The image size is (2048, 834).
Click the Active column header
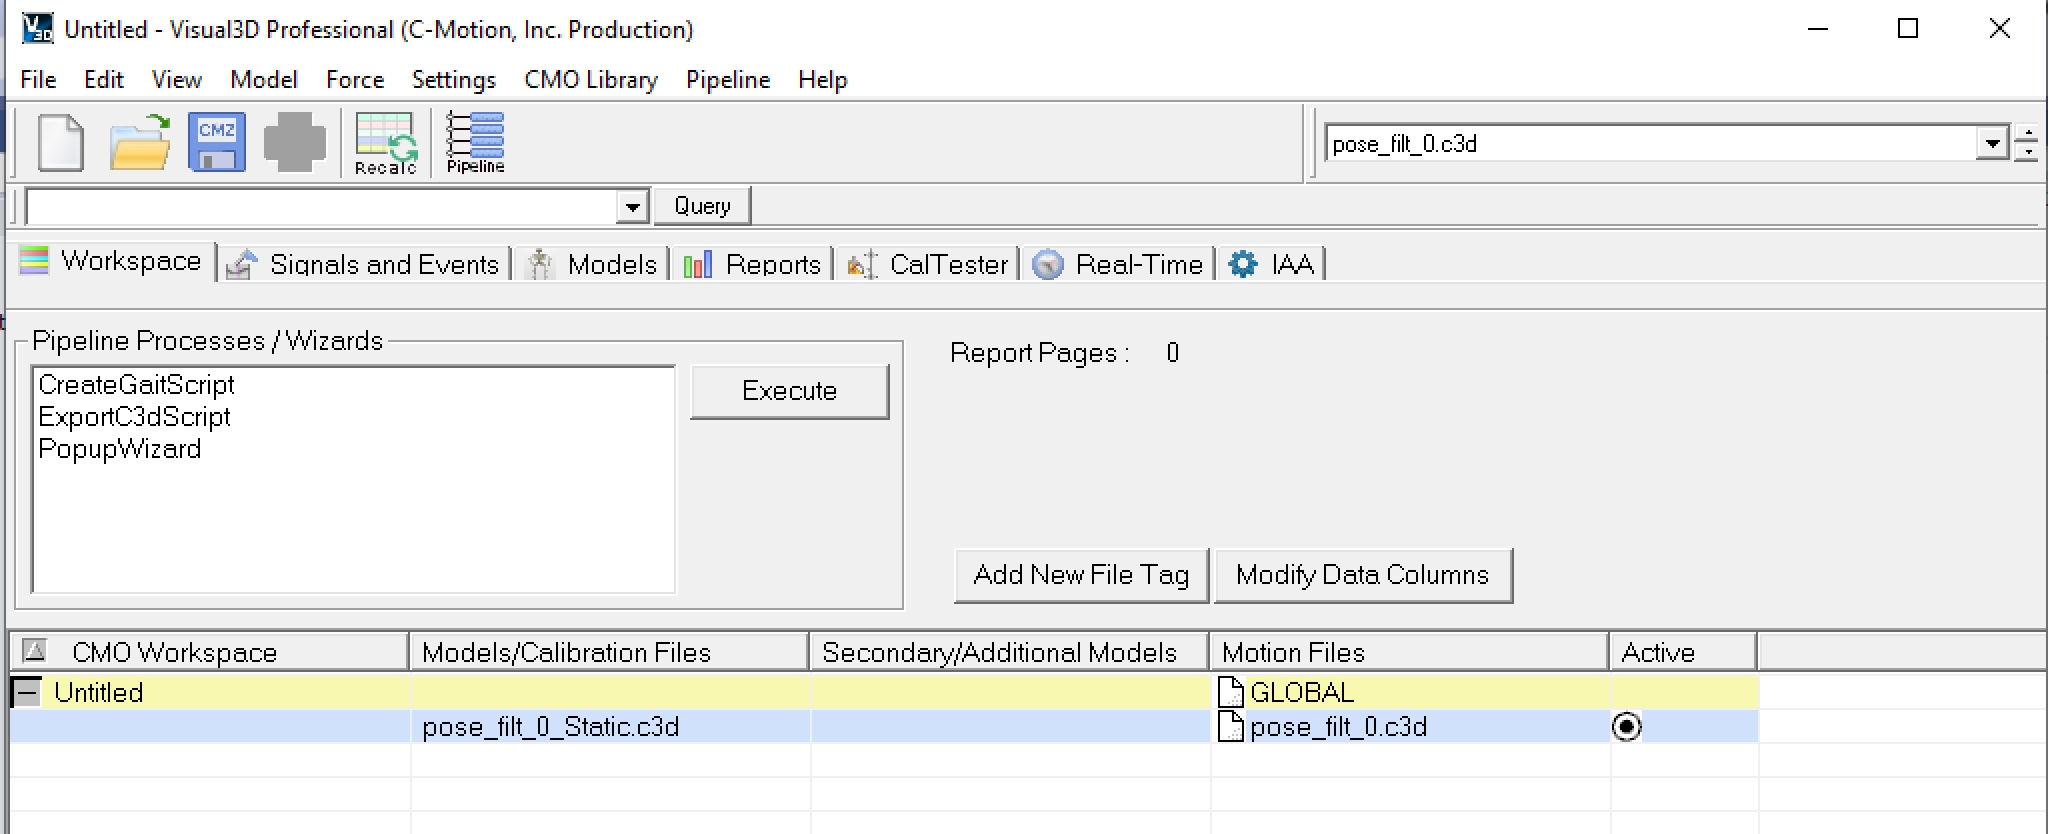click(x=1683, y=652)
